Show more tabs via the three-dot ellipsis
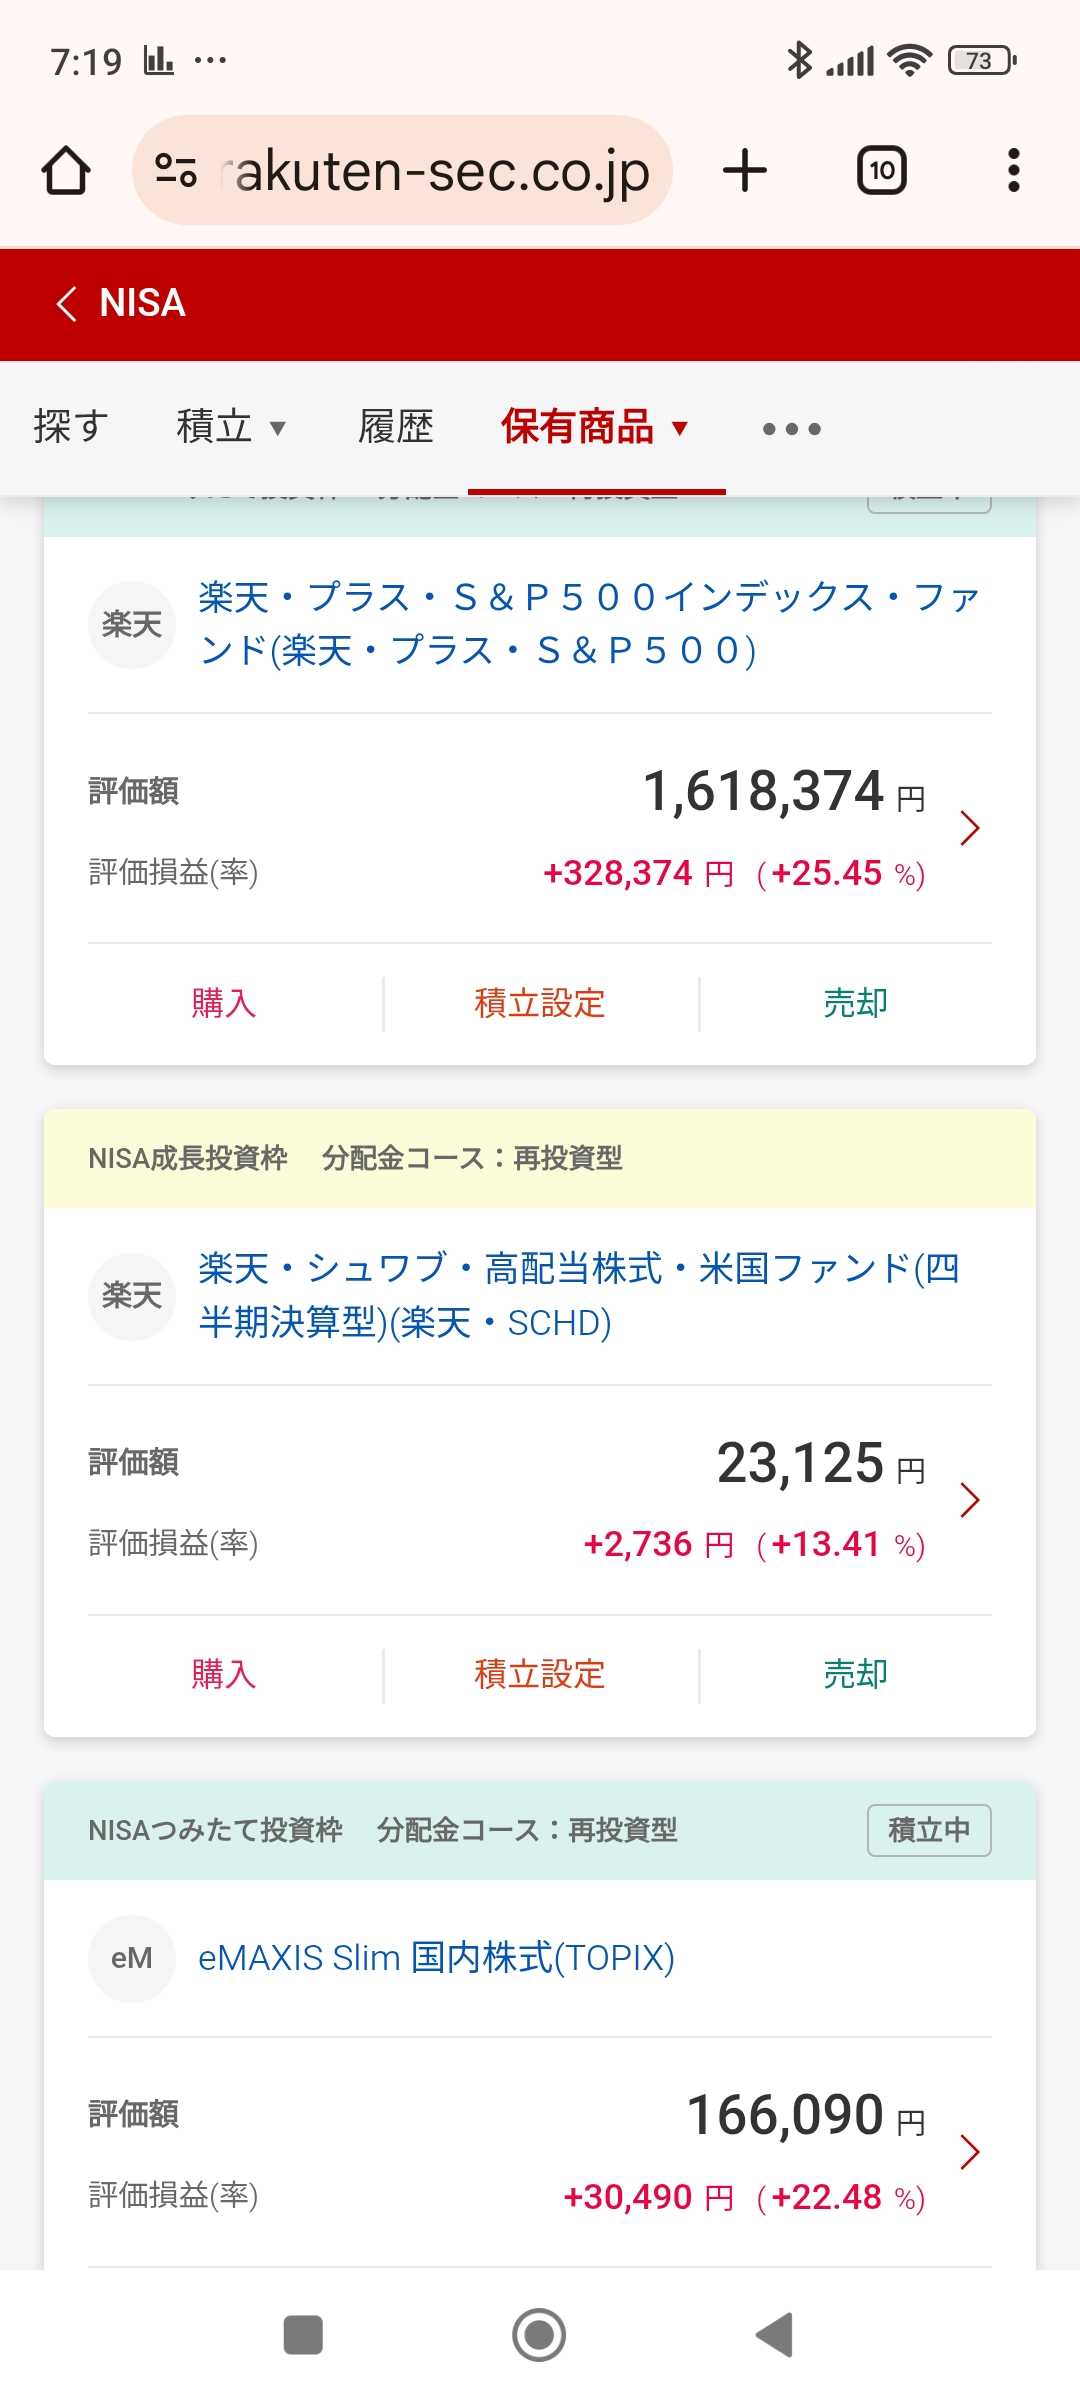The height and width of the screenshot is (2400, 1080). 791,429
